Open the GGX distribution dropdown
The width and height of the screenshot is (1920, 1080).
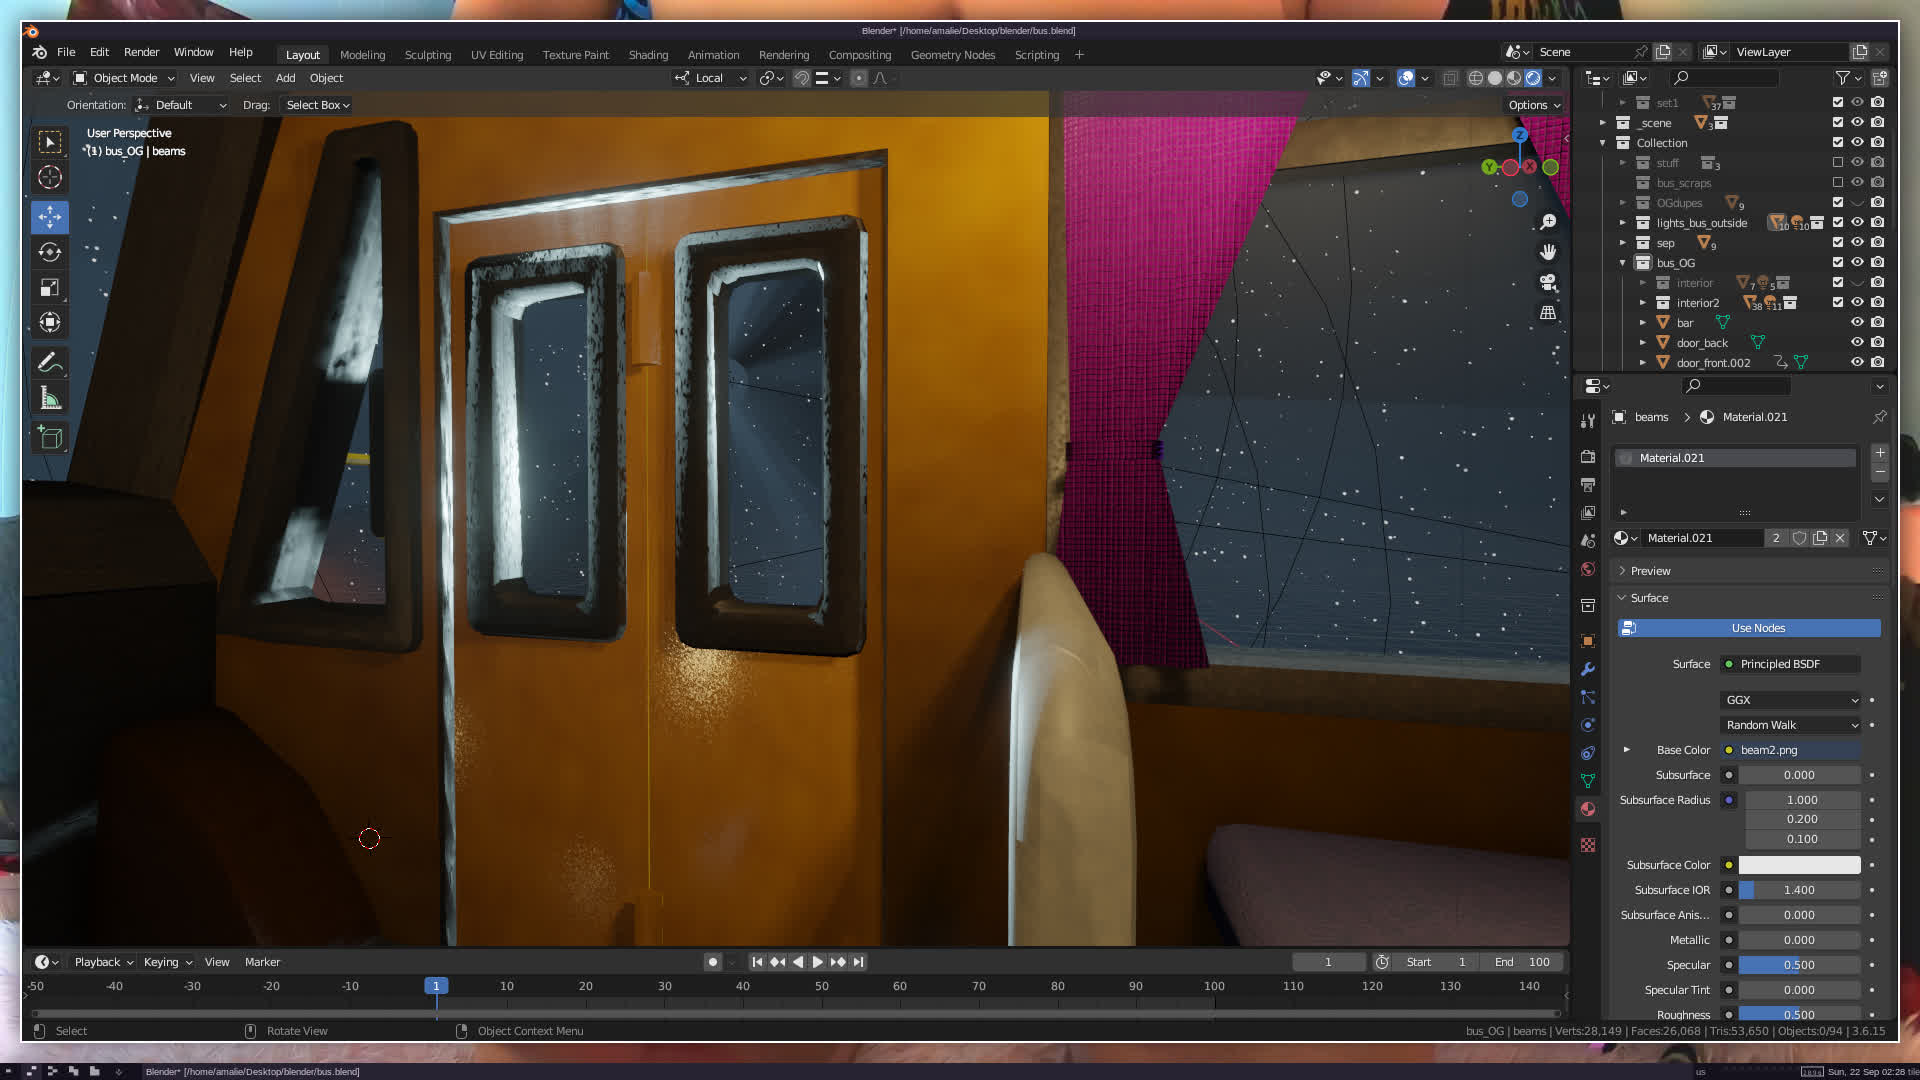1790,700
